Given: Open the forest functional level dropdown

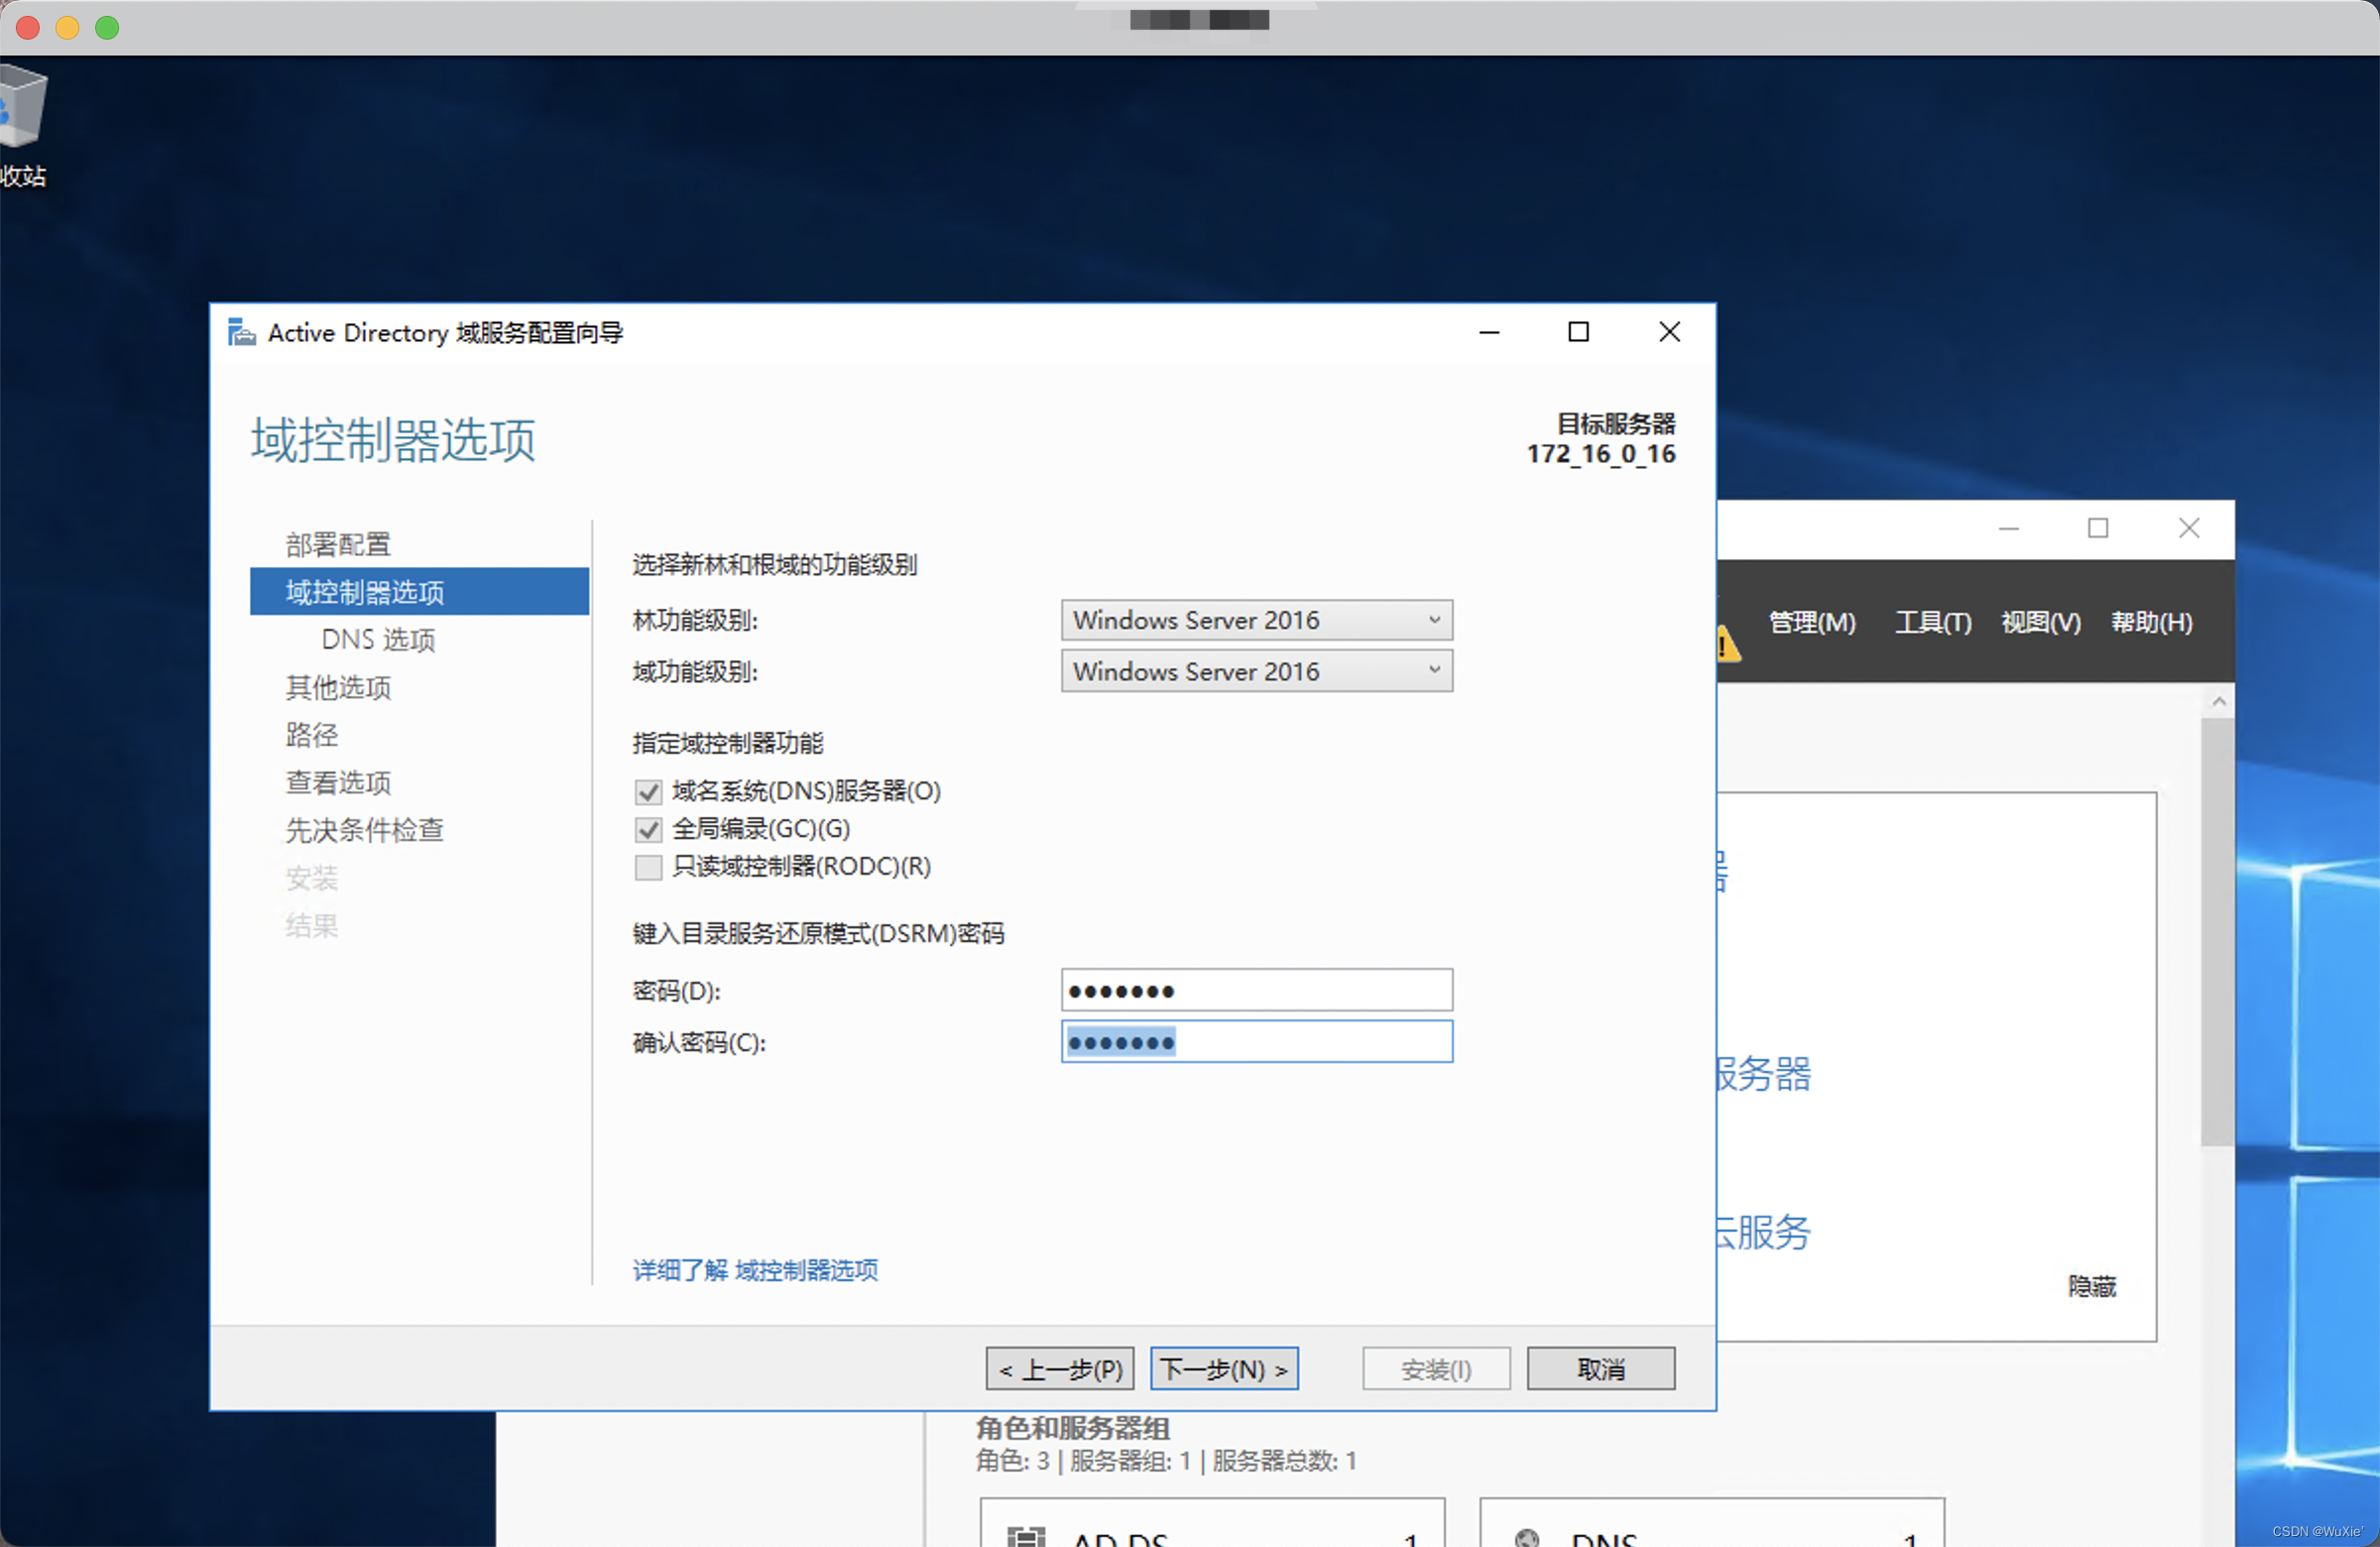Looking at the screenshot, I should pos(1256,620).
